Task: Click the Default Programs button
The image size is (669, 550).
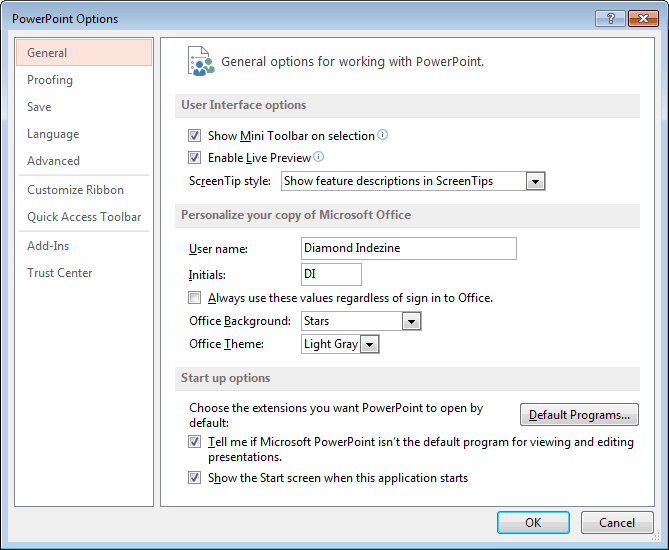Action: pyautogui.click(x=579, y=415)
